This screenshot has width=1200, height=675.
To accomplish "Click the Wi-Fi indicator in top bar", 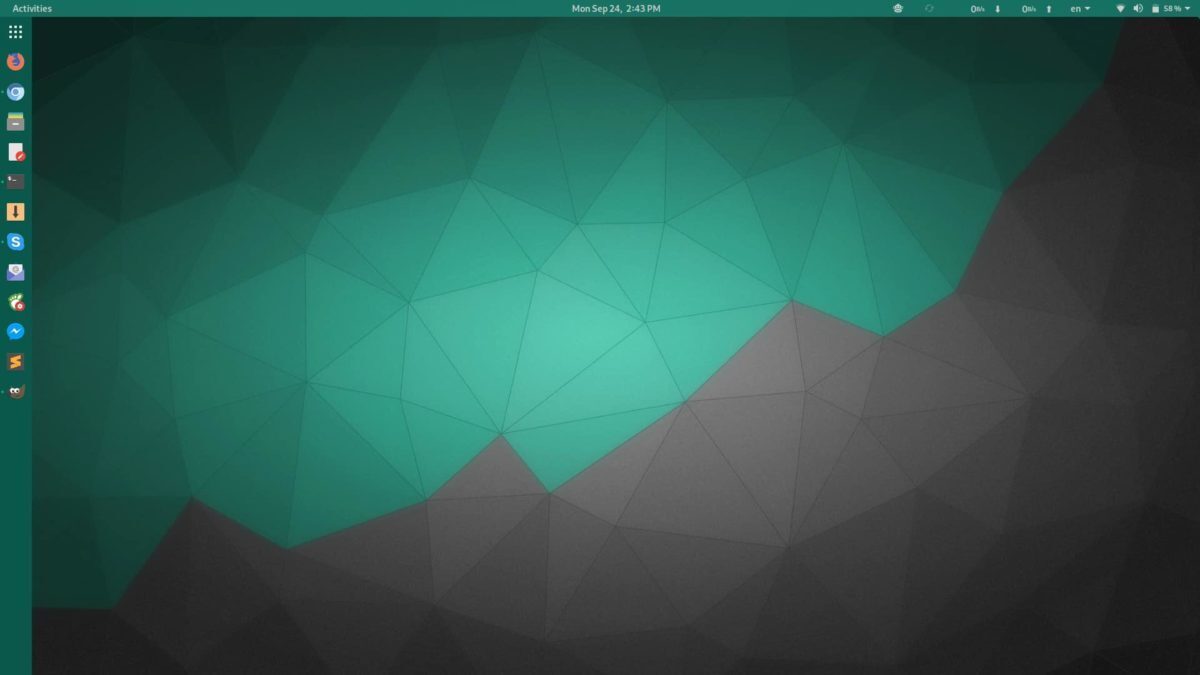I will click(1120, 8).
